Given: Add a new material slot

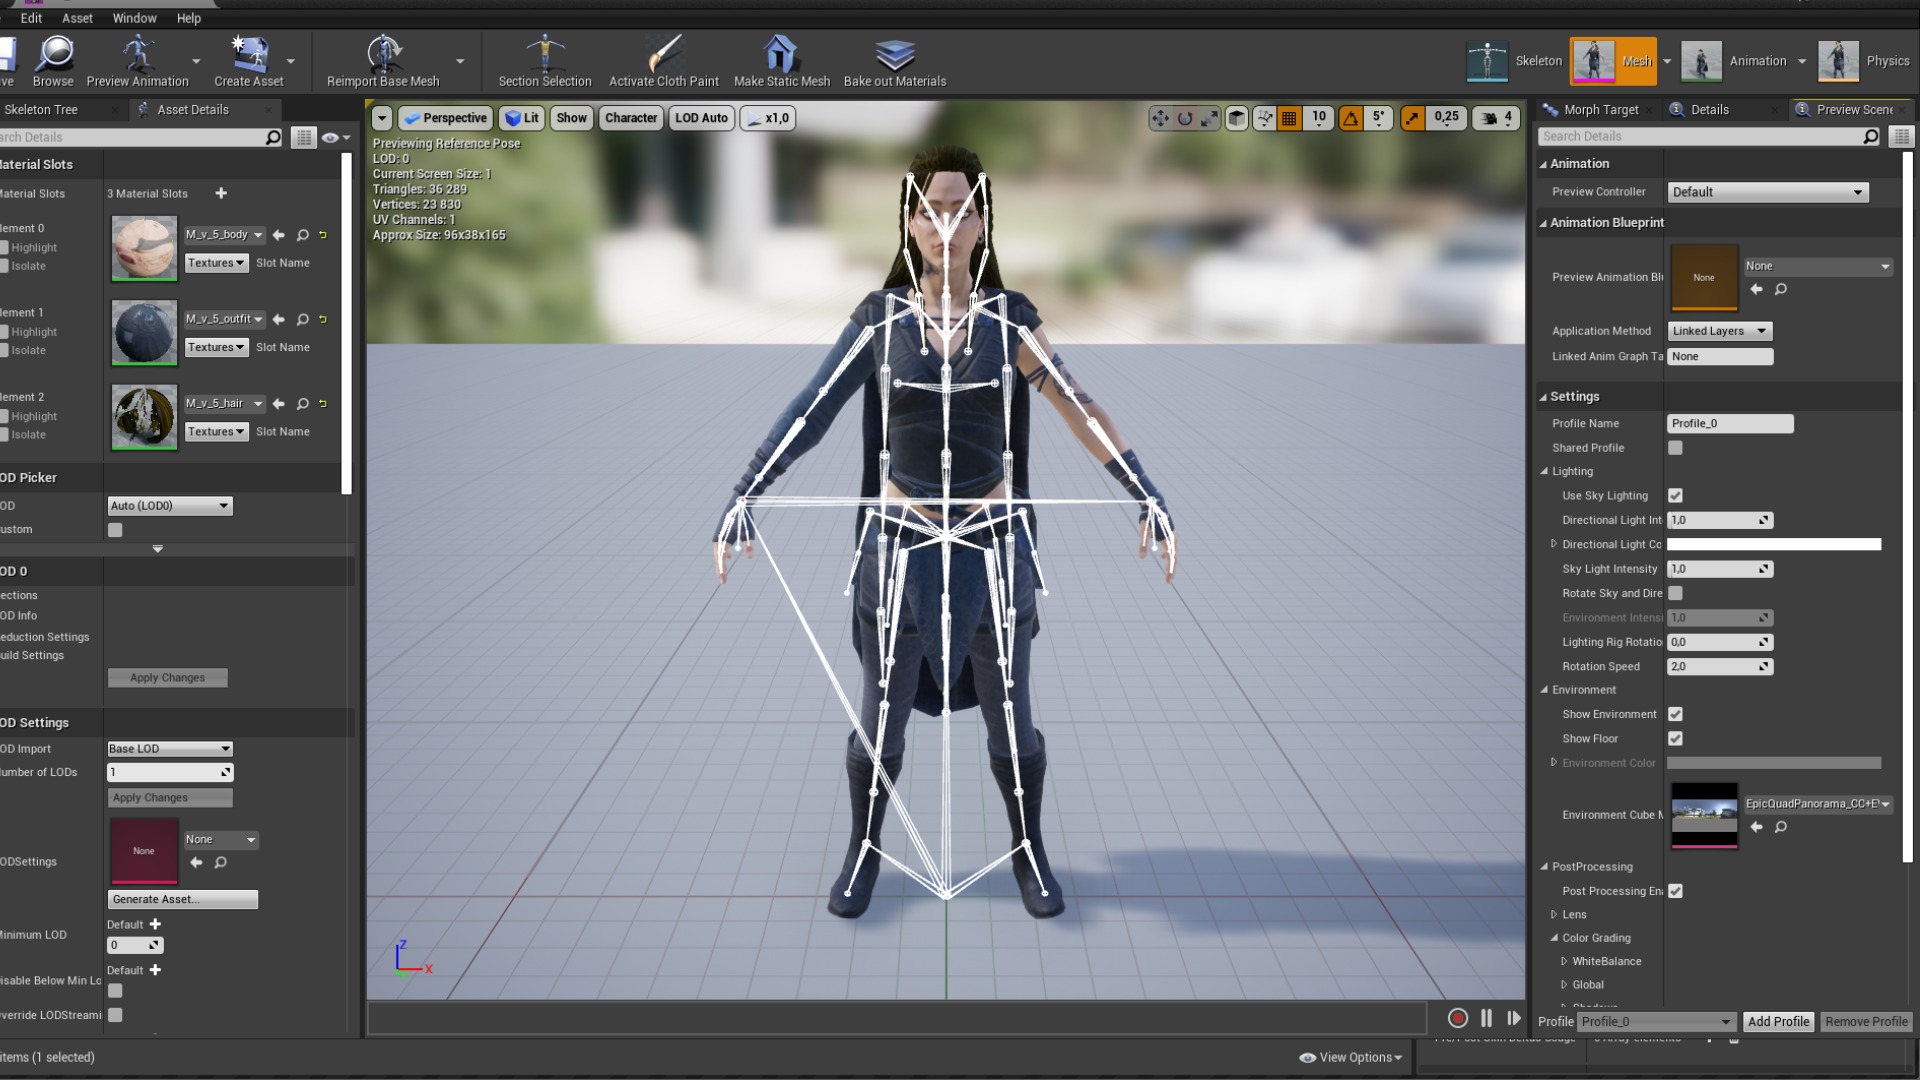Looking at the screenshot, I should (x=221, y=193).
